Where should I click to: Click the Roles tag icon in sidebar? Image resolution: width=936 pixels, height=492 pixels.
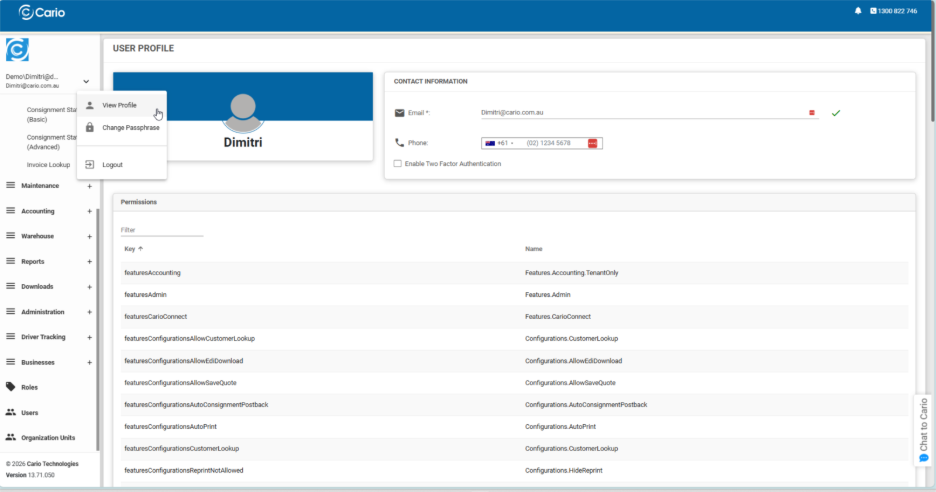click(x=11, y=387)
